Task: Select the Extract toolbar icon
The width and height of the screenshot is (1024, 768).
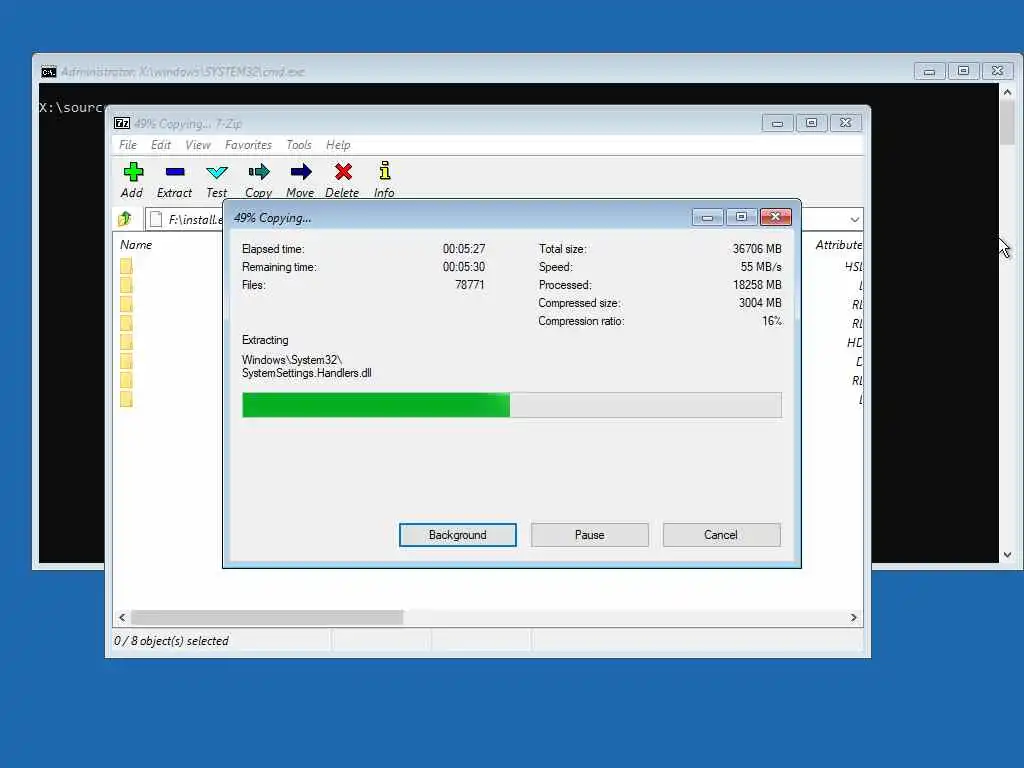Action: point(175,172)
